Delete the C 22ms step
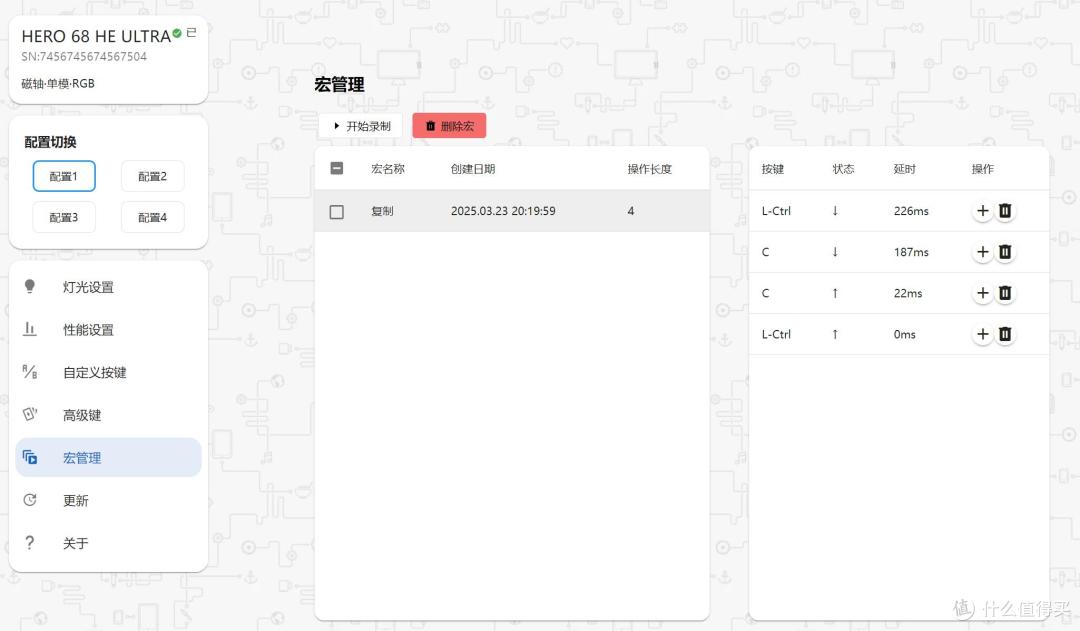Screen dimensions: 1080x631 coord(1005,293)
